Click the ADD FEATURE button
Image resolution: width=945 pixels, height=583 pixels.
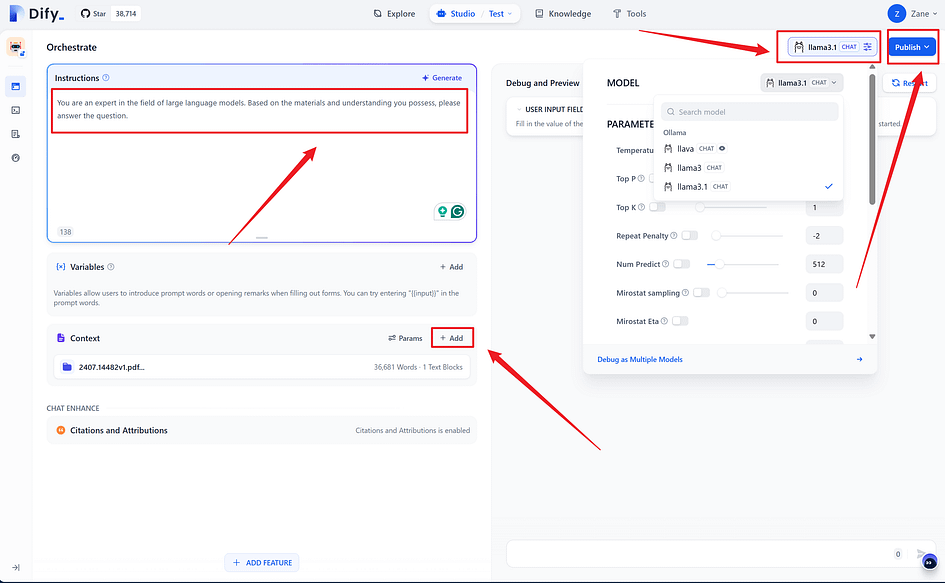pos(262,563)
